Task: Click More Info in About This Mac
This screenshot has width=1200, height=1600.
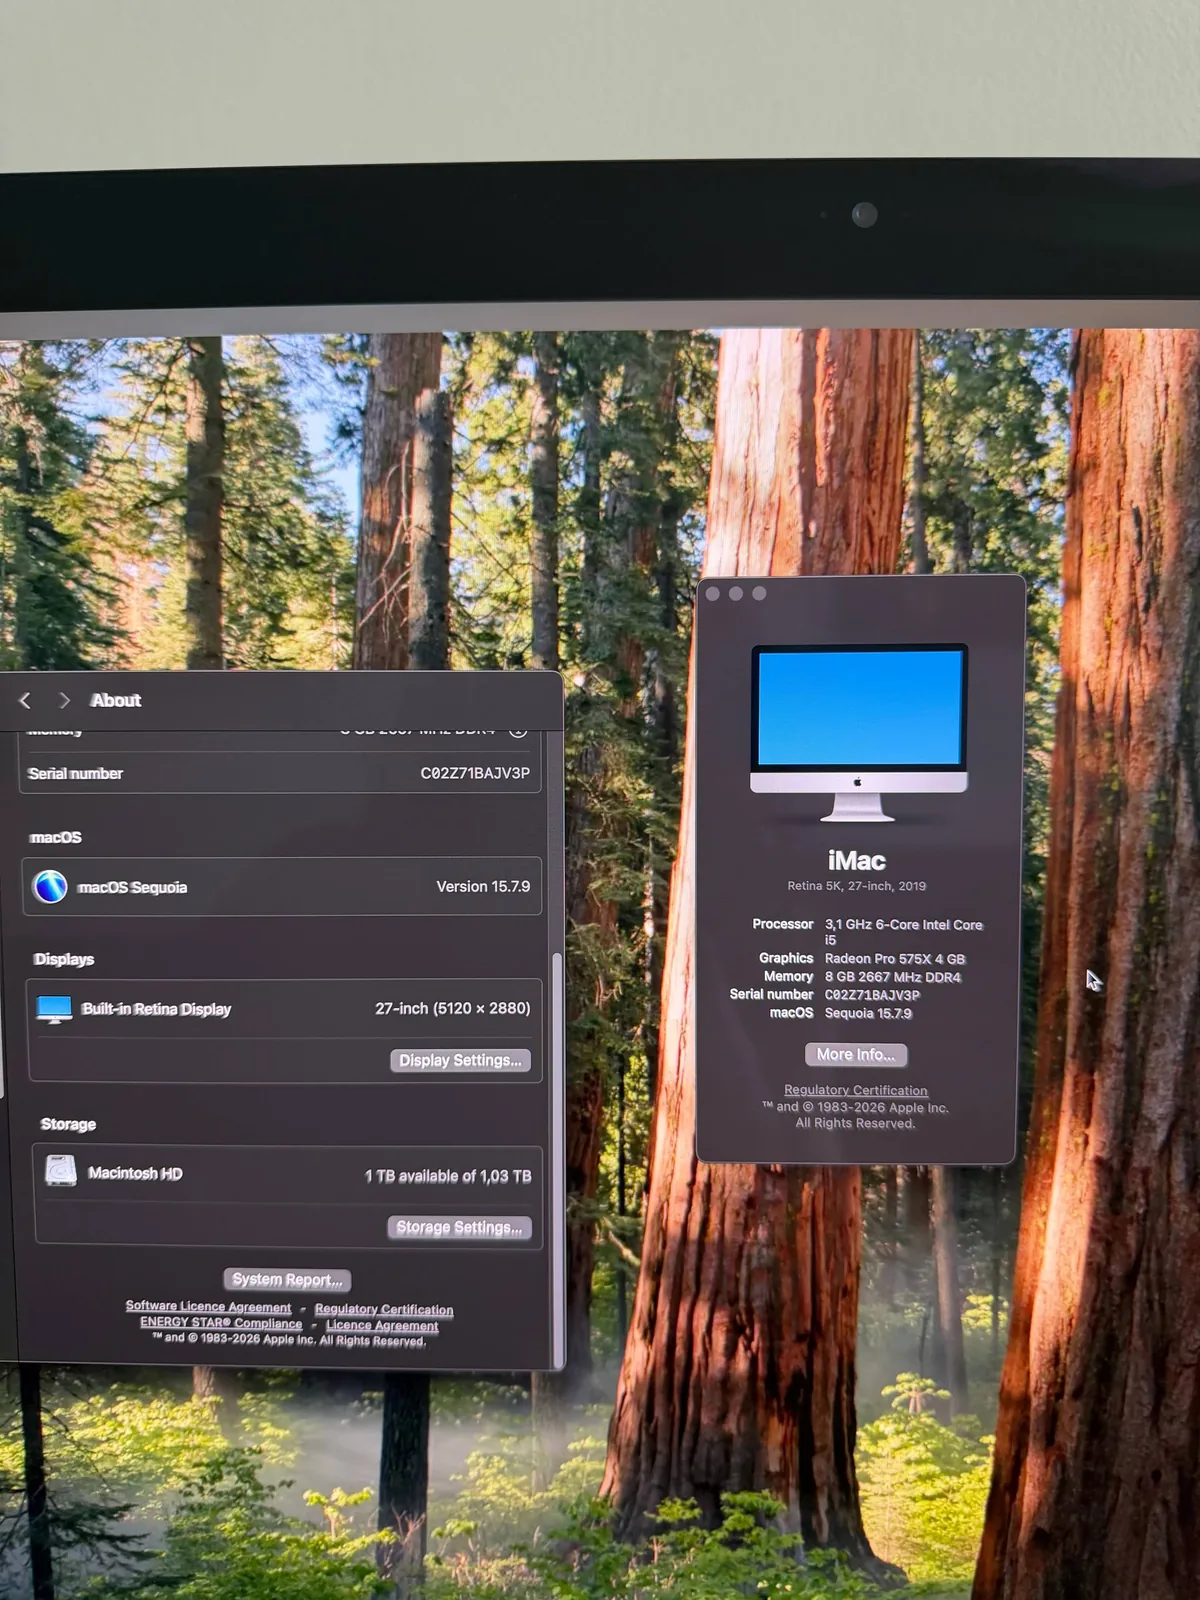Action: tap(856, 1055)
